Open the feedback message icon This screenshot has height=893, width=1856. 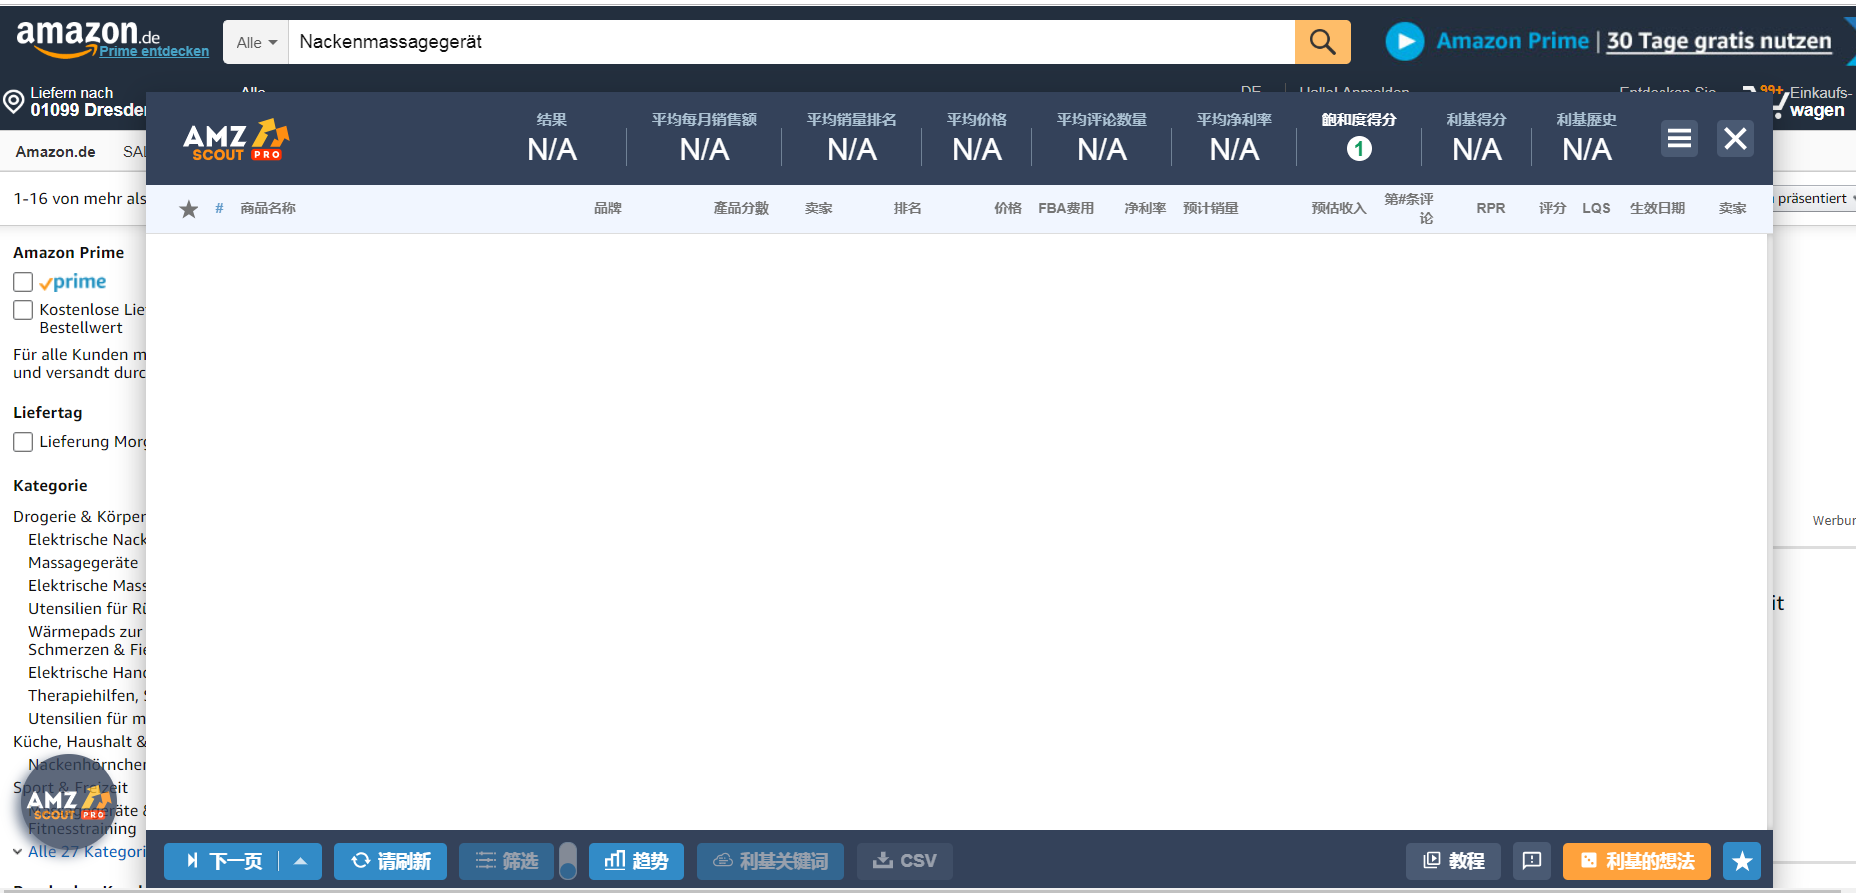point(1531,861)
